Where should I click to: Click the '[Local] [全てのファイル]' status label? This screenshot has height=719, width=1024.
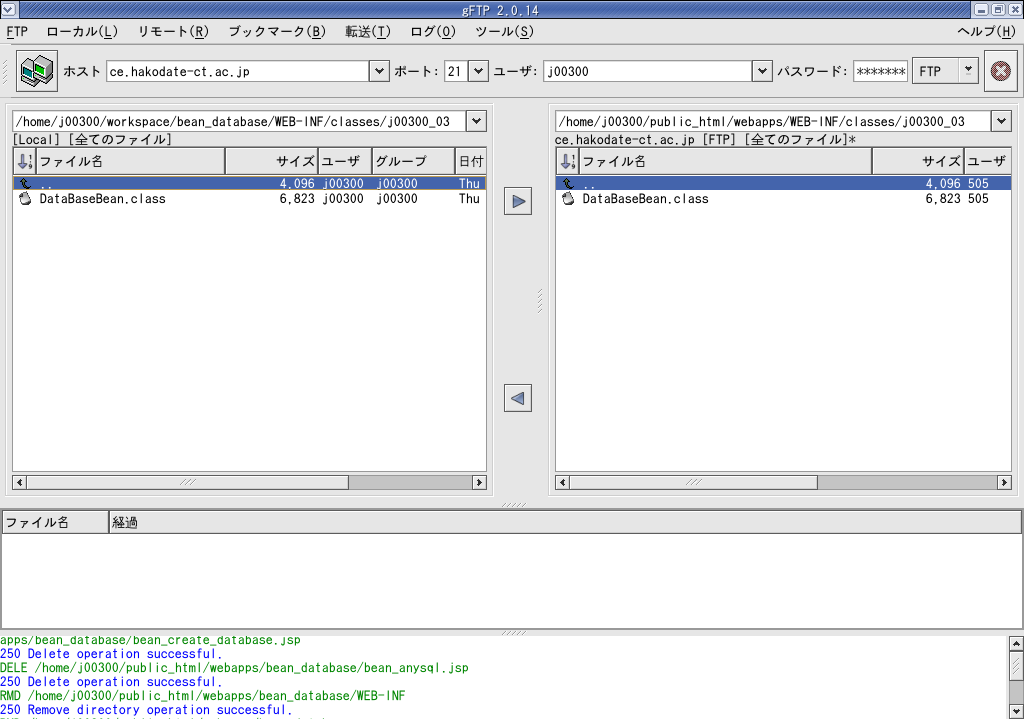[92, 139]
